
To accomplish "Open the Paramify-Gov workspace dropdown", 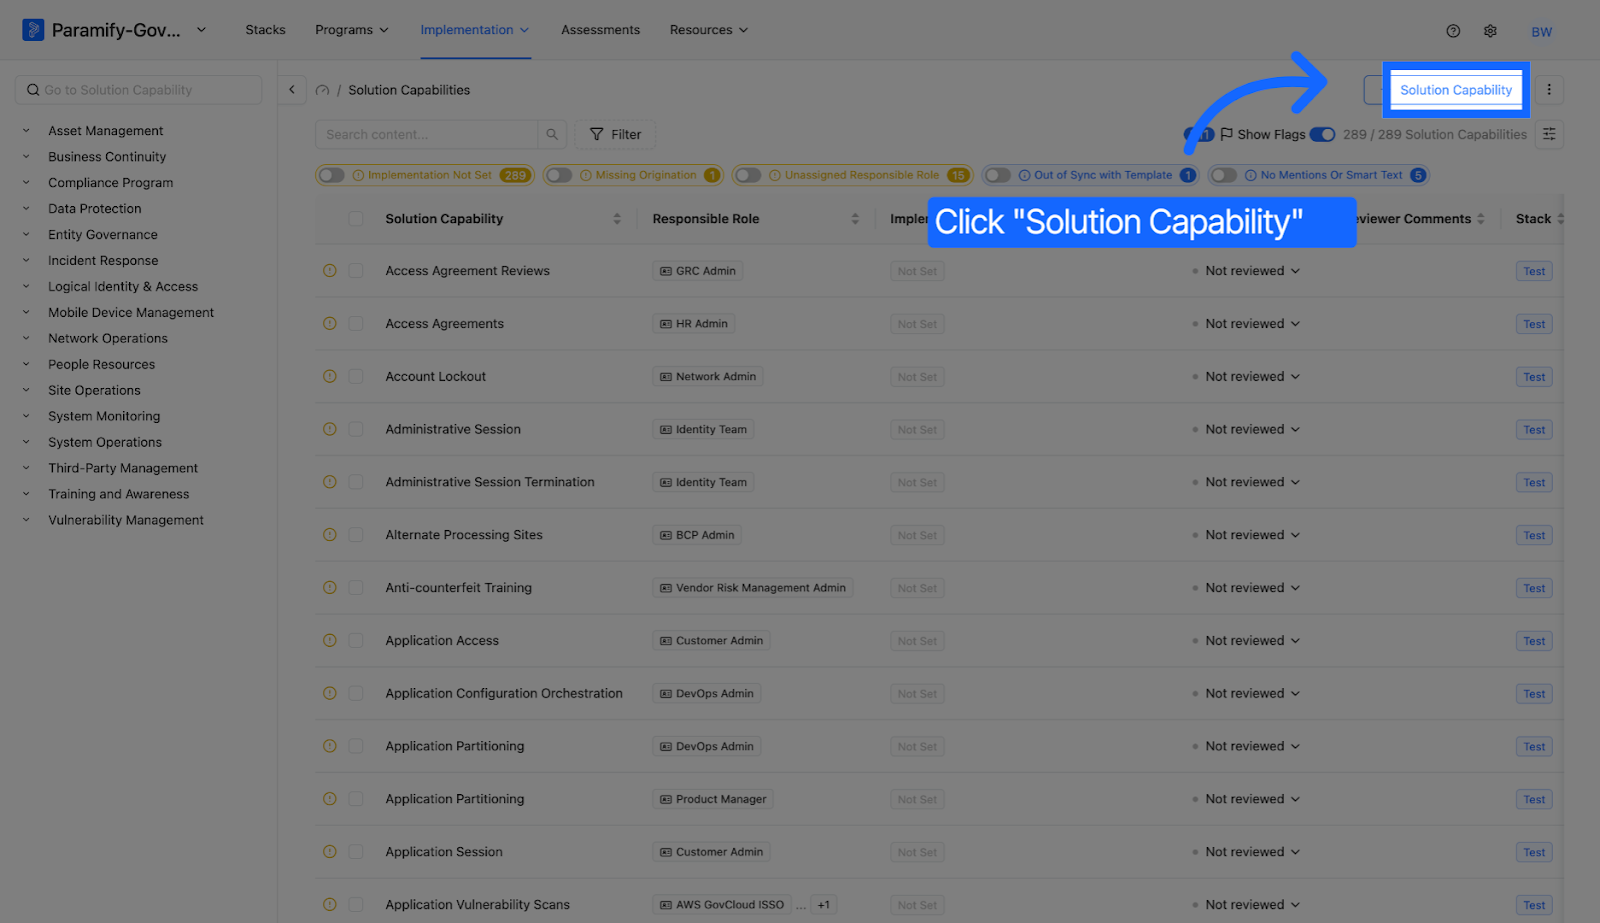I will 201,30.
